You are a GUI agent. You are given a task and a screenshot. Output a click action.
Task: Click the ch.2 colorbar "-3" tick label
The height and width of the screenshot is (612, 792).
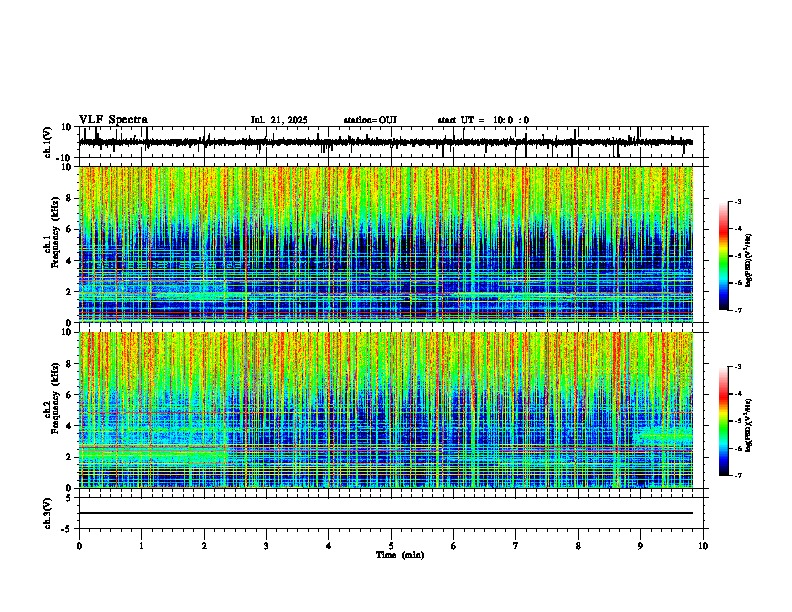737,367
